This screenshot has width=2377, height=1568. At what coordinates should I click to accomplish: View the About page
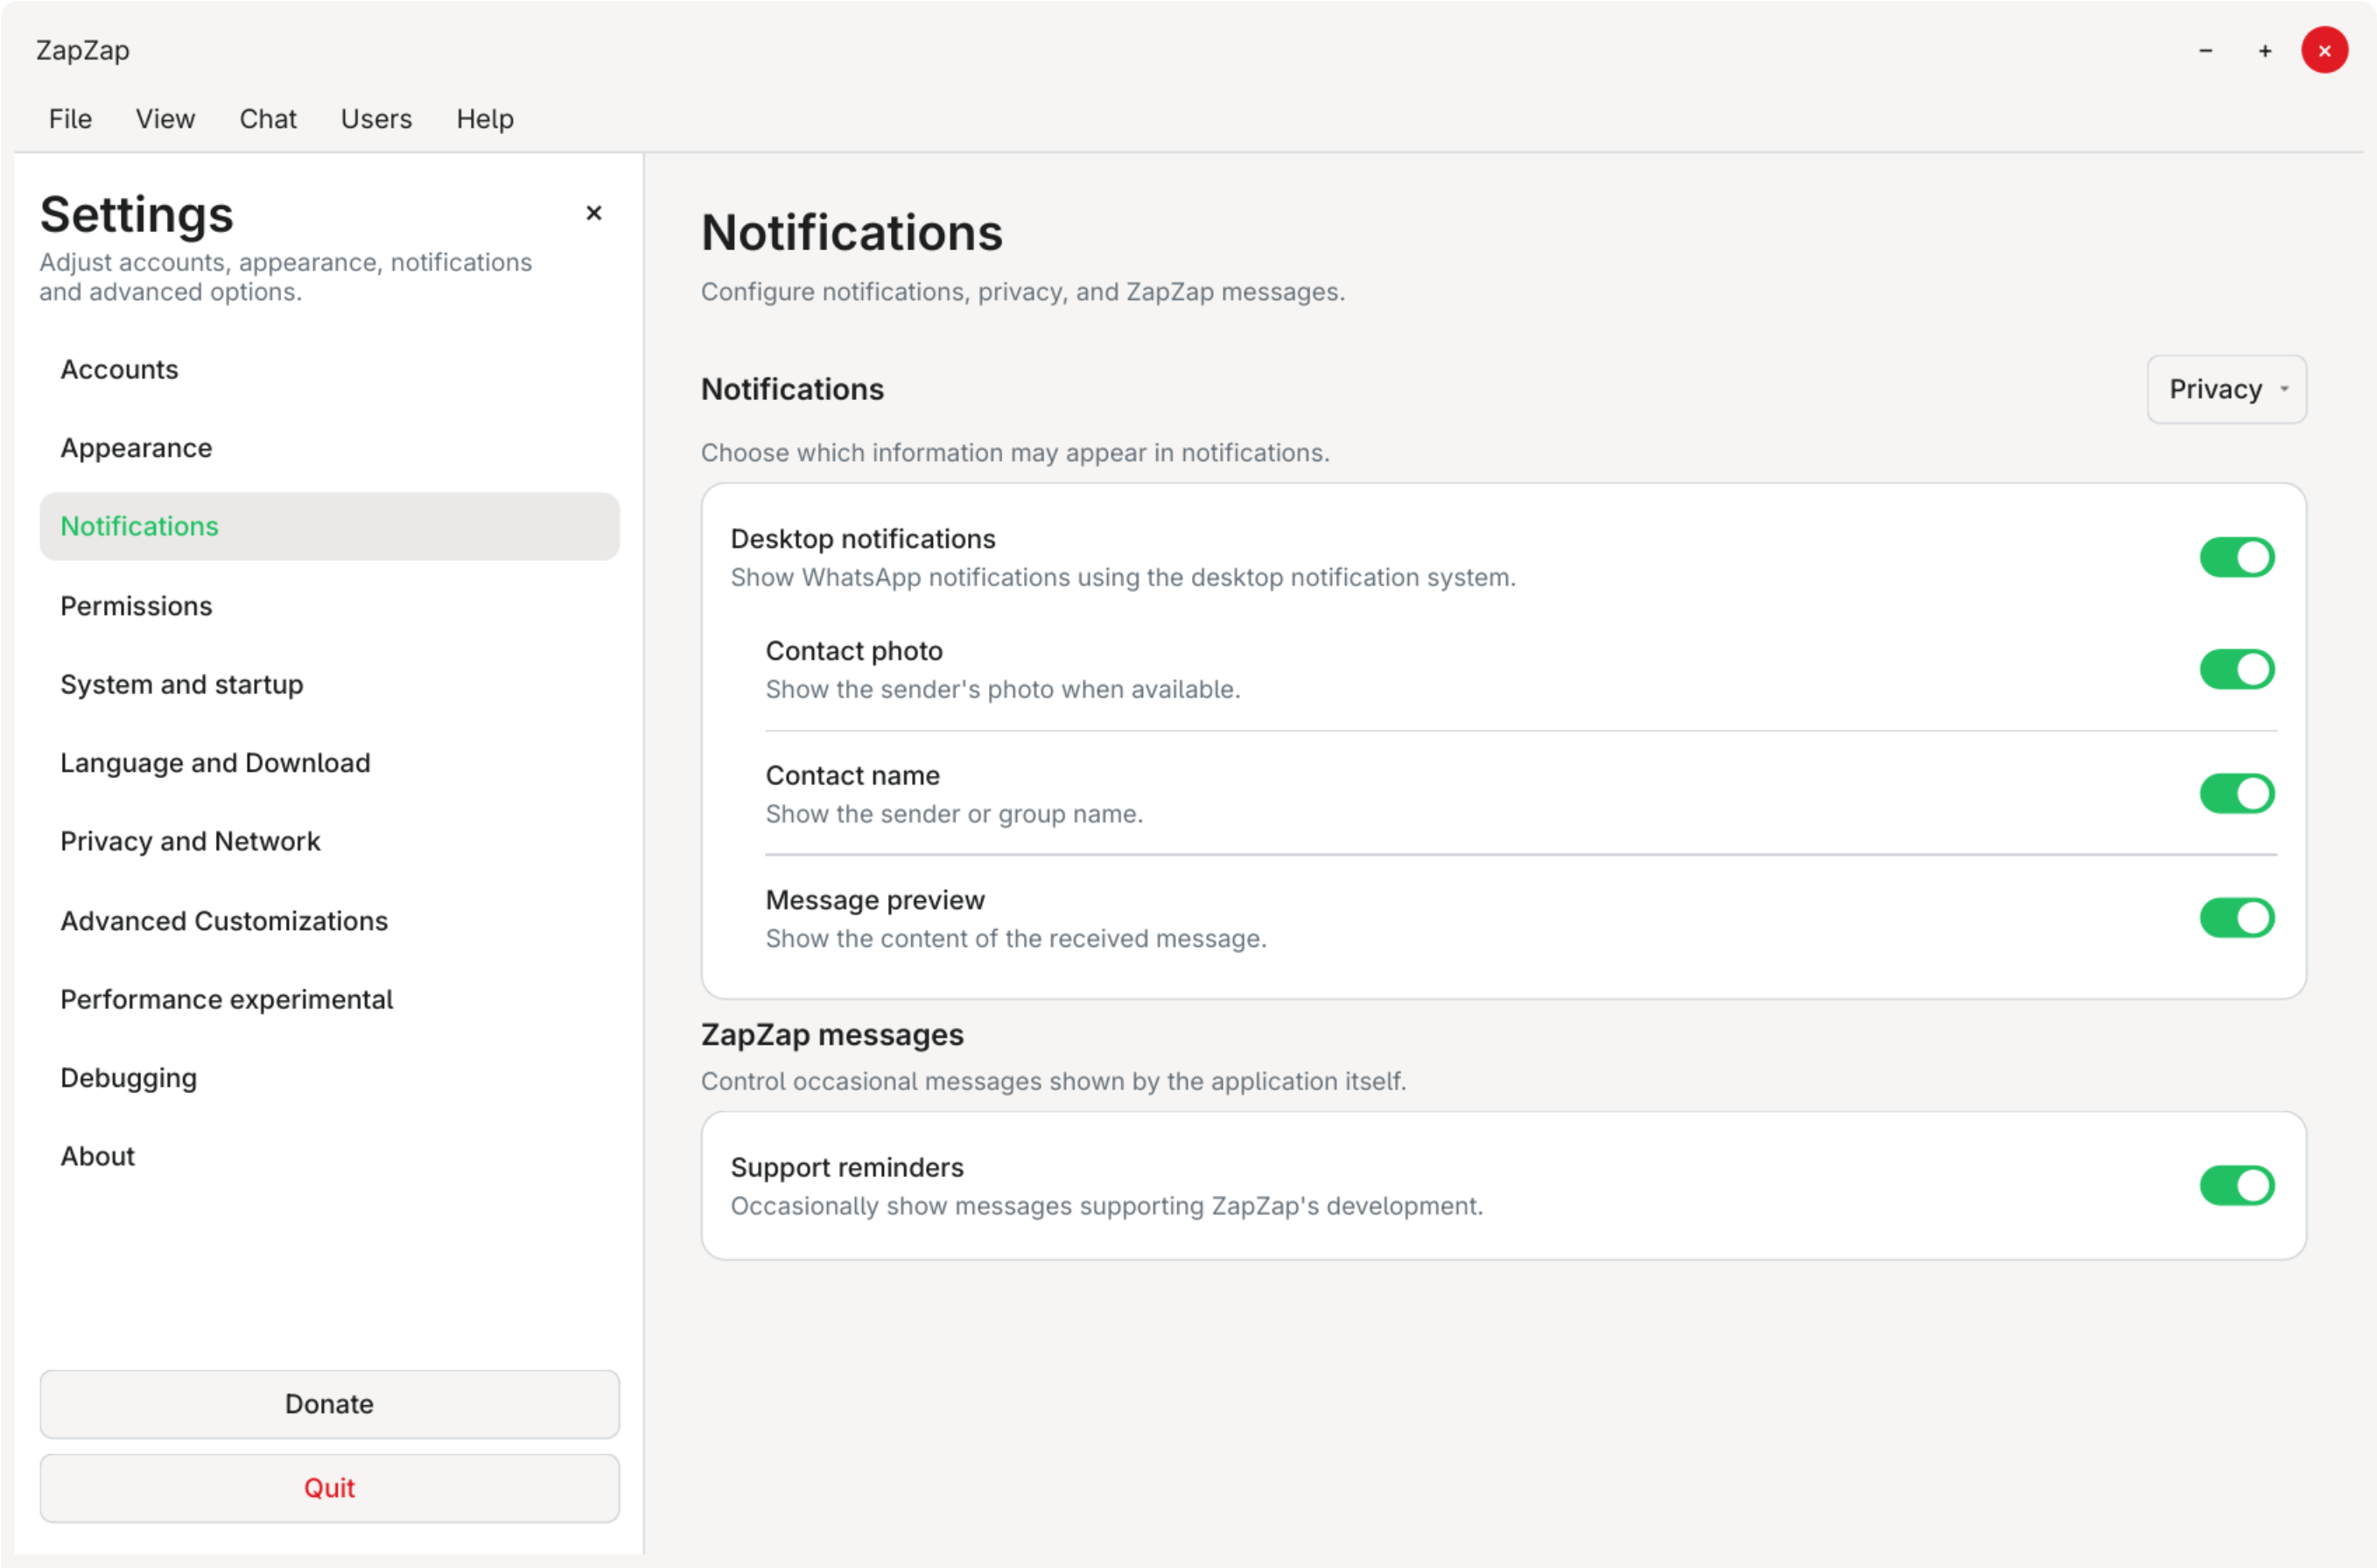click(329, 1156)
